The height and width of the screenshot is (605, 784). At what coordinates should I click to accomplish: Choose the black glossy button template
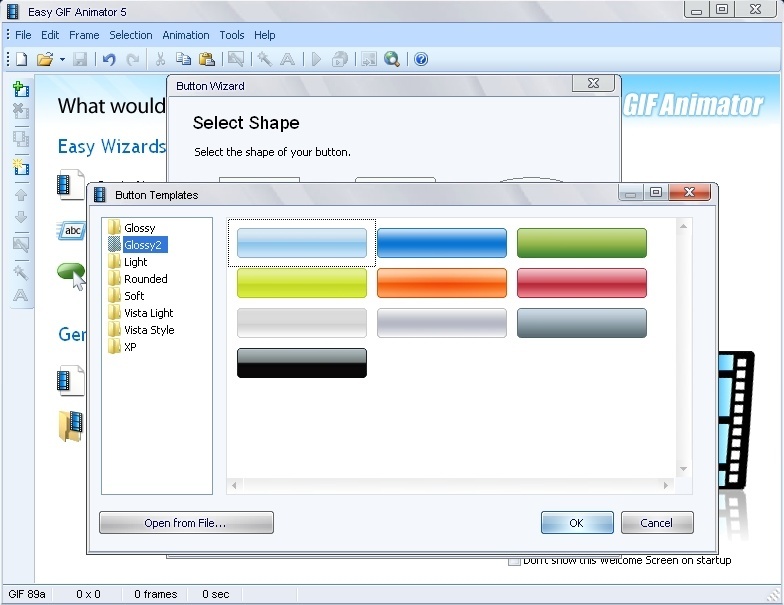[x=302, y=363]
